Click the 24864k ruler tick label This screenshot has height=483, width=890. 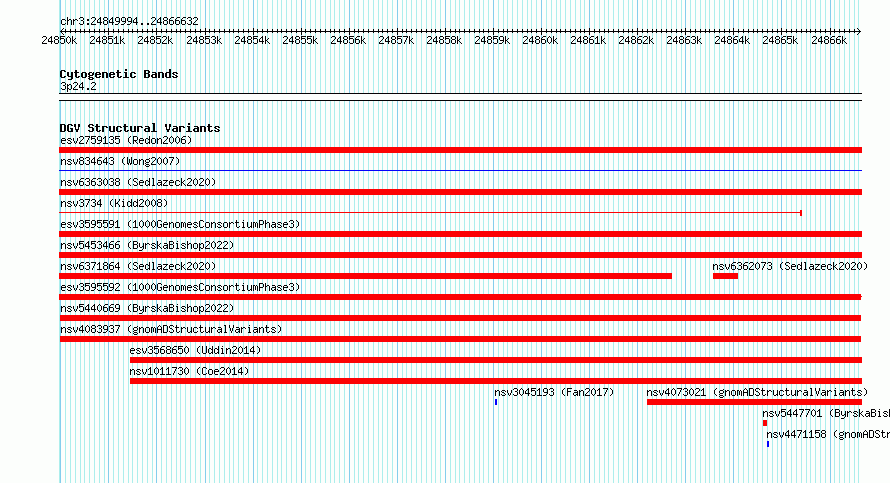pos(732,40)
